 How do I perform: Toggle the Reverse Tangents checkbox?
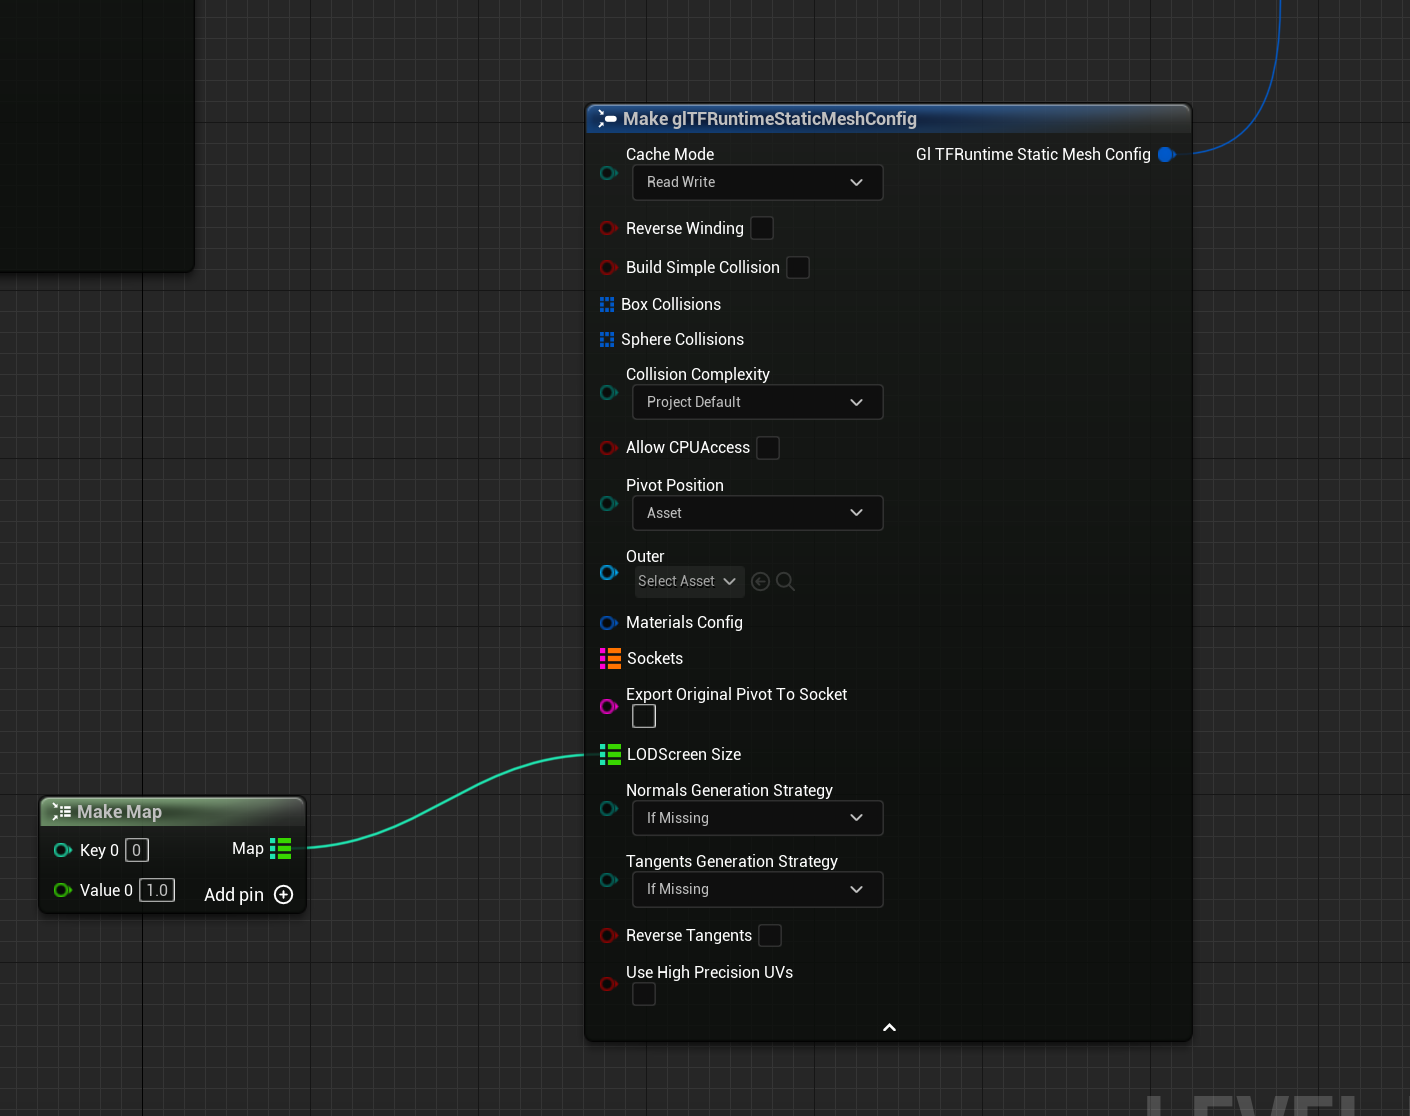pos(770,935)
